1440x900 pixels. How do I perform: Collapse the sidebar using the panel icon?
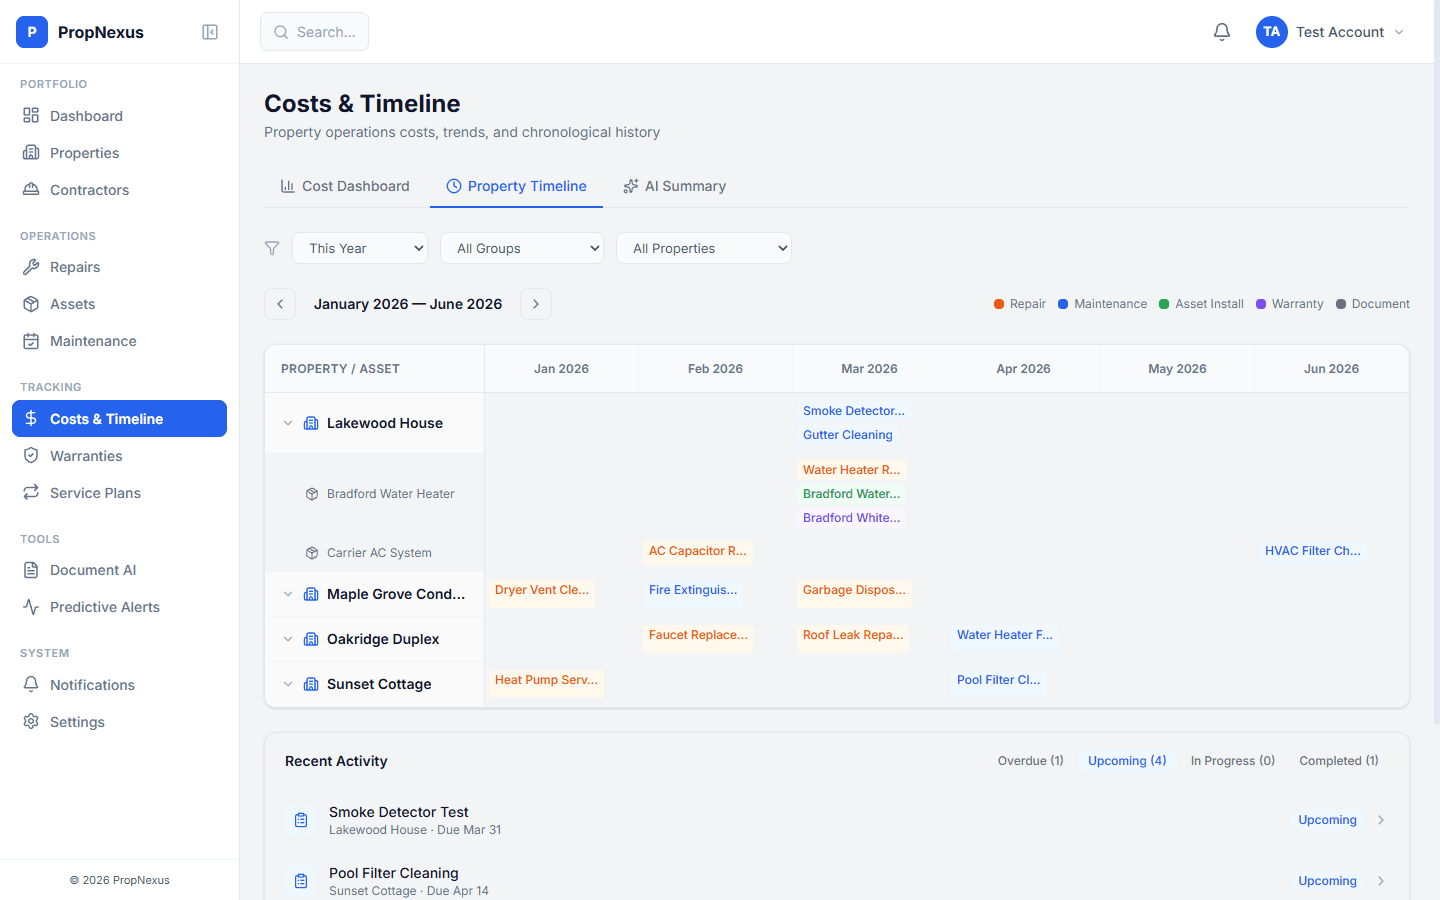click(x=210, y=31)
